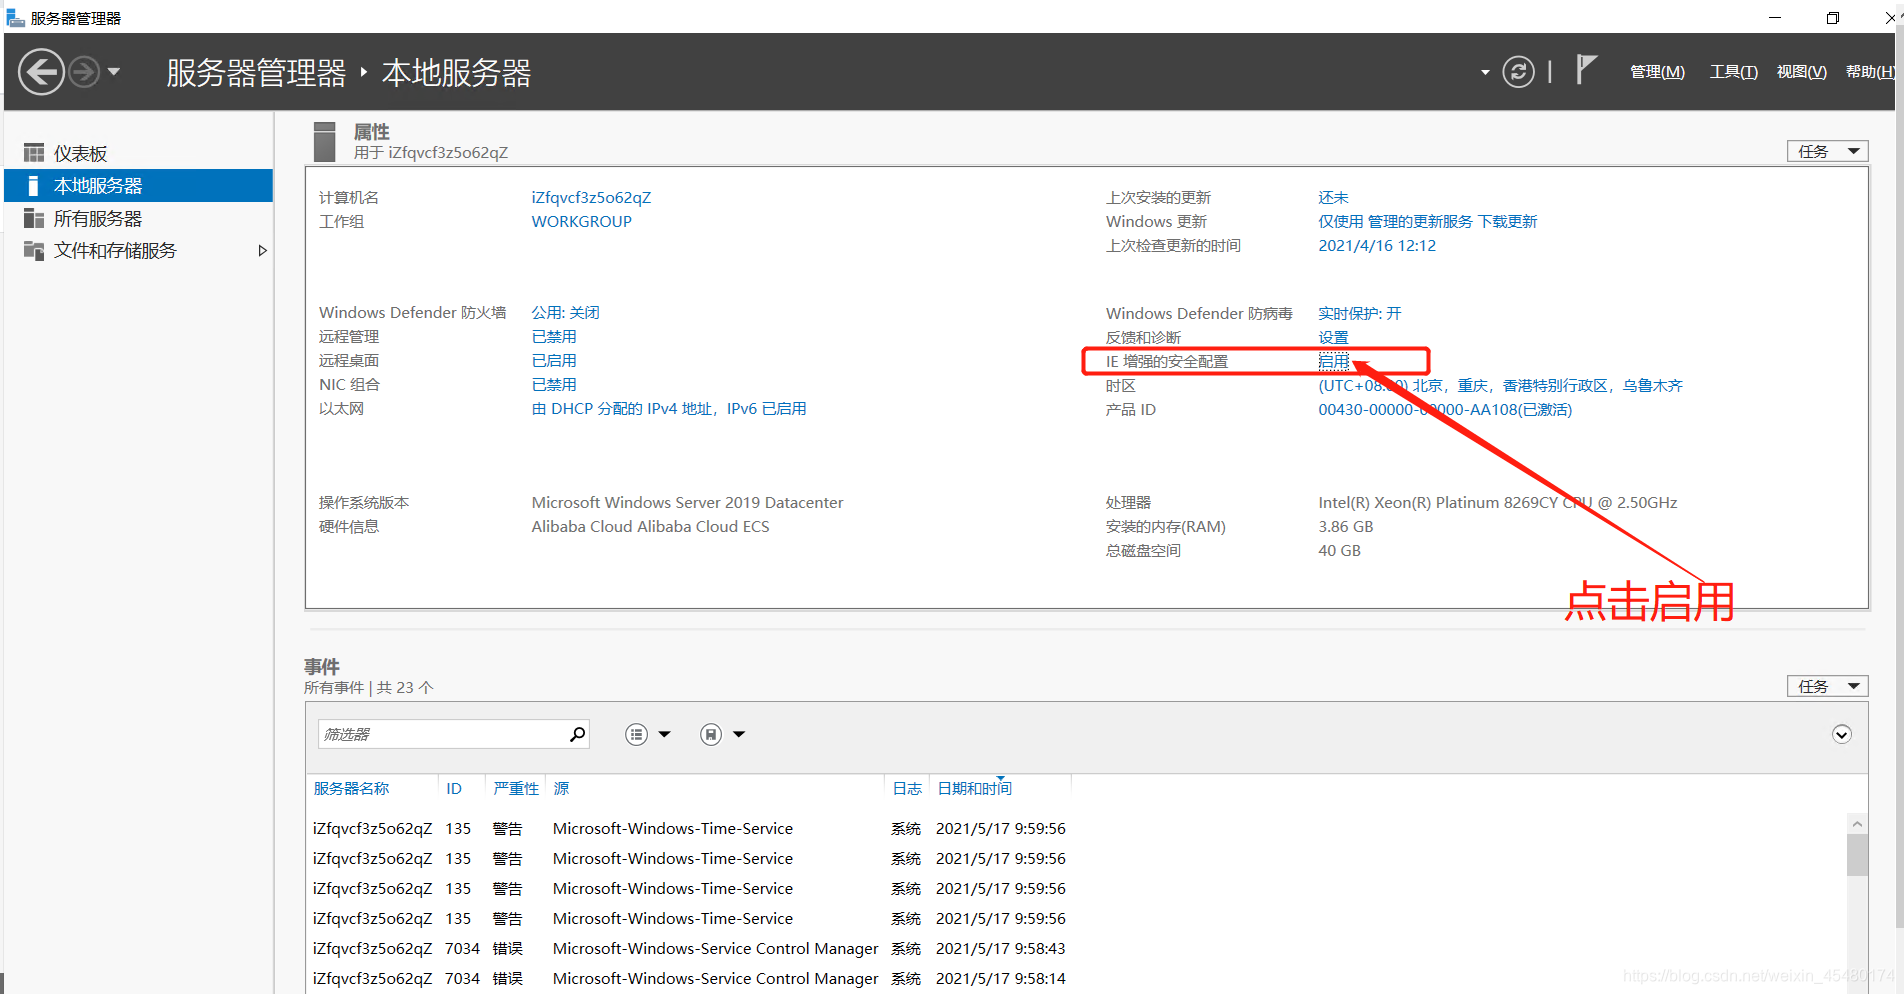This screenshot has width=1904, height=994.
Task: Click events scrollbar up arrow
Action: (x=1857, y=825)
